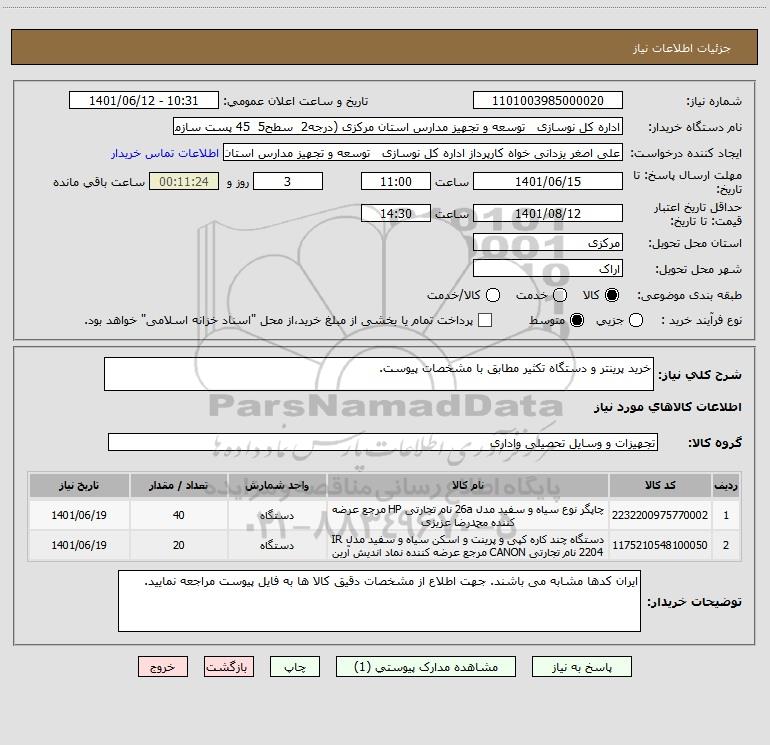Image resolution: width=770 pixels, height=745 pixels.
Task: Select the کالا radio button
Action: click(612, 295)
